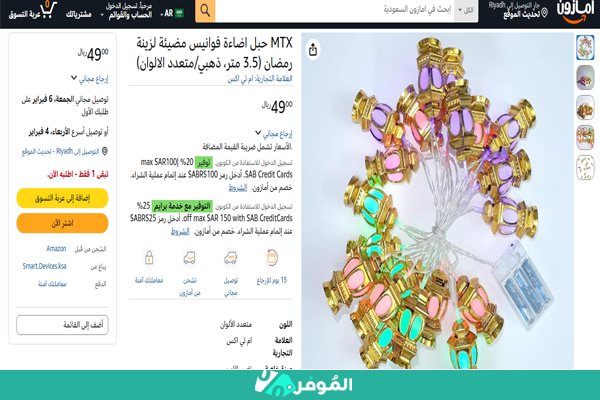Click the add to cart yellow button
600x400 pixels.
click(x=62, y=198)
